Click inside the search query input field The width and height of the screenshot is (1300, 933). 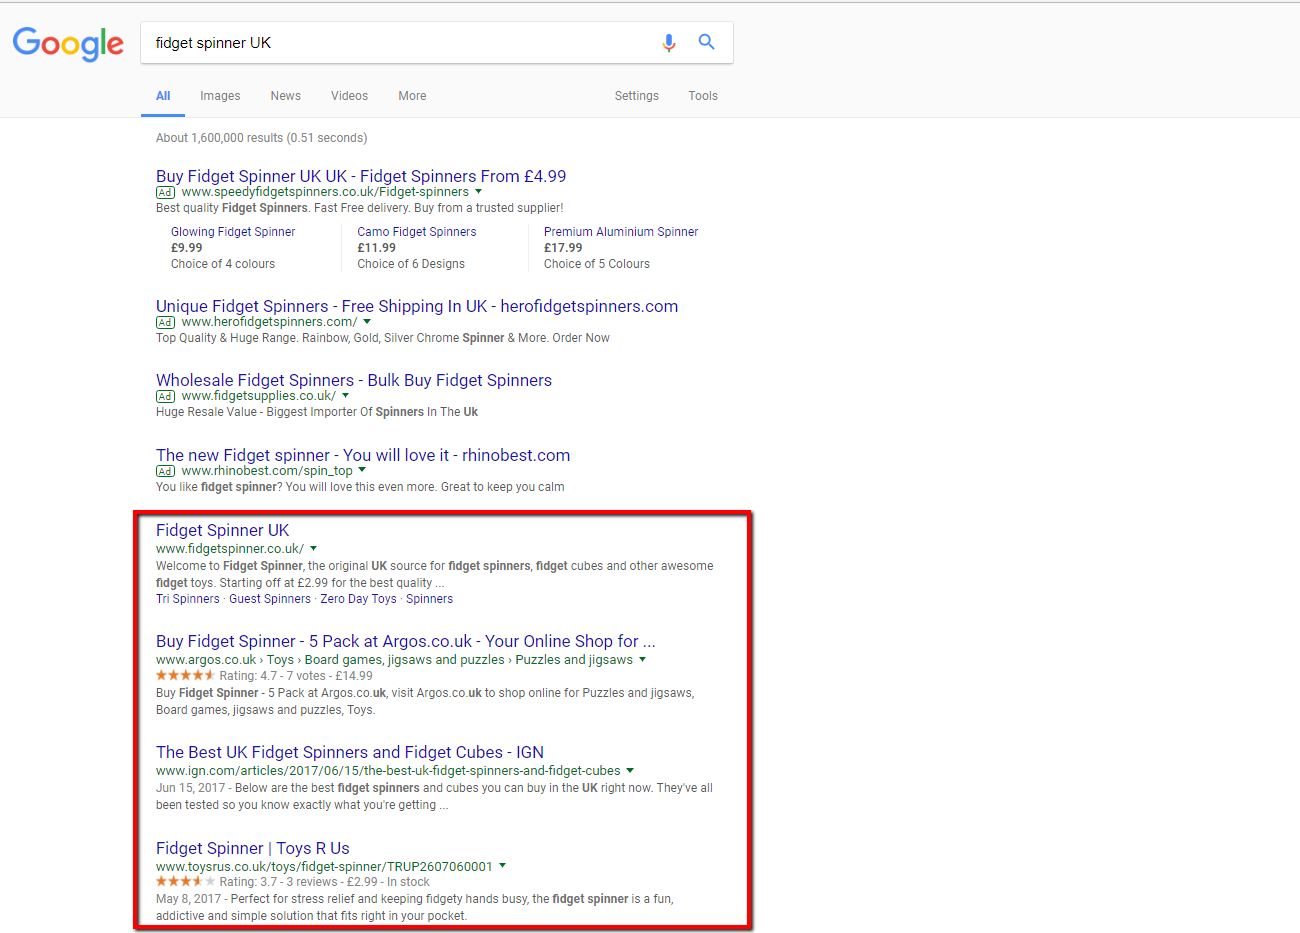click(400, 42)
